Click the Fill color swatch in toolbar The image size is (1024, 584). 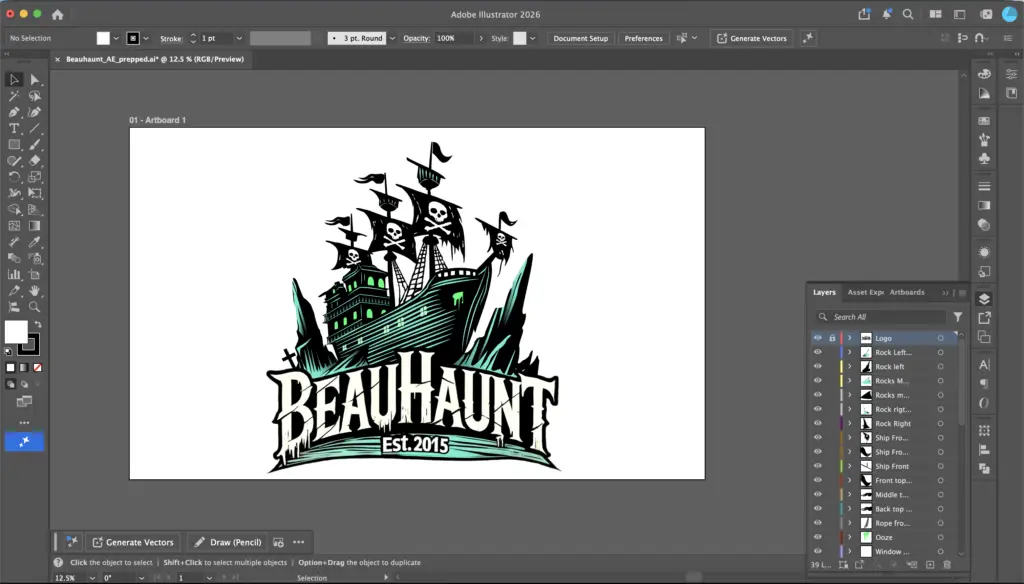pos(16,332)
